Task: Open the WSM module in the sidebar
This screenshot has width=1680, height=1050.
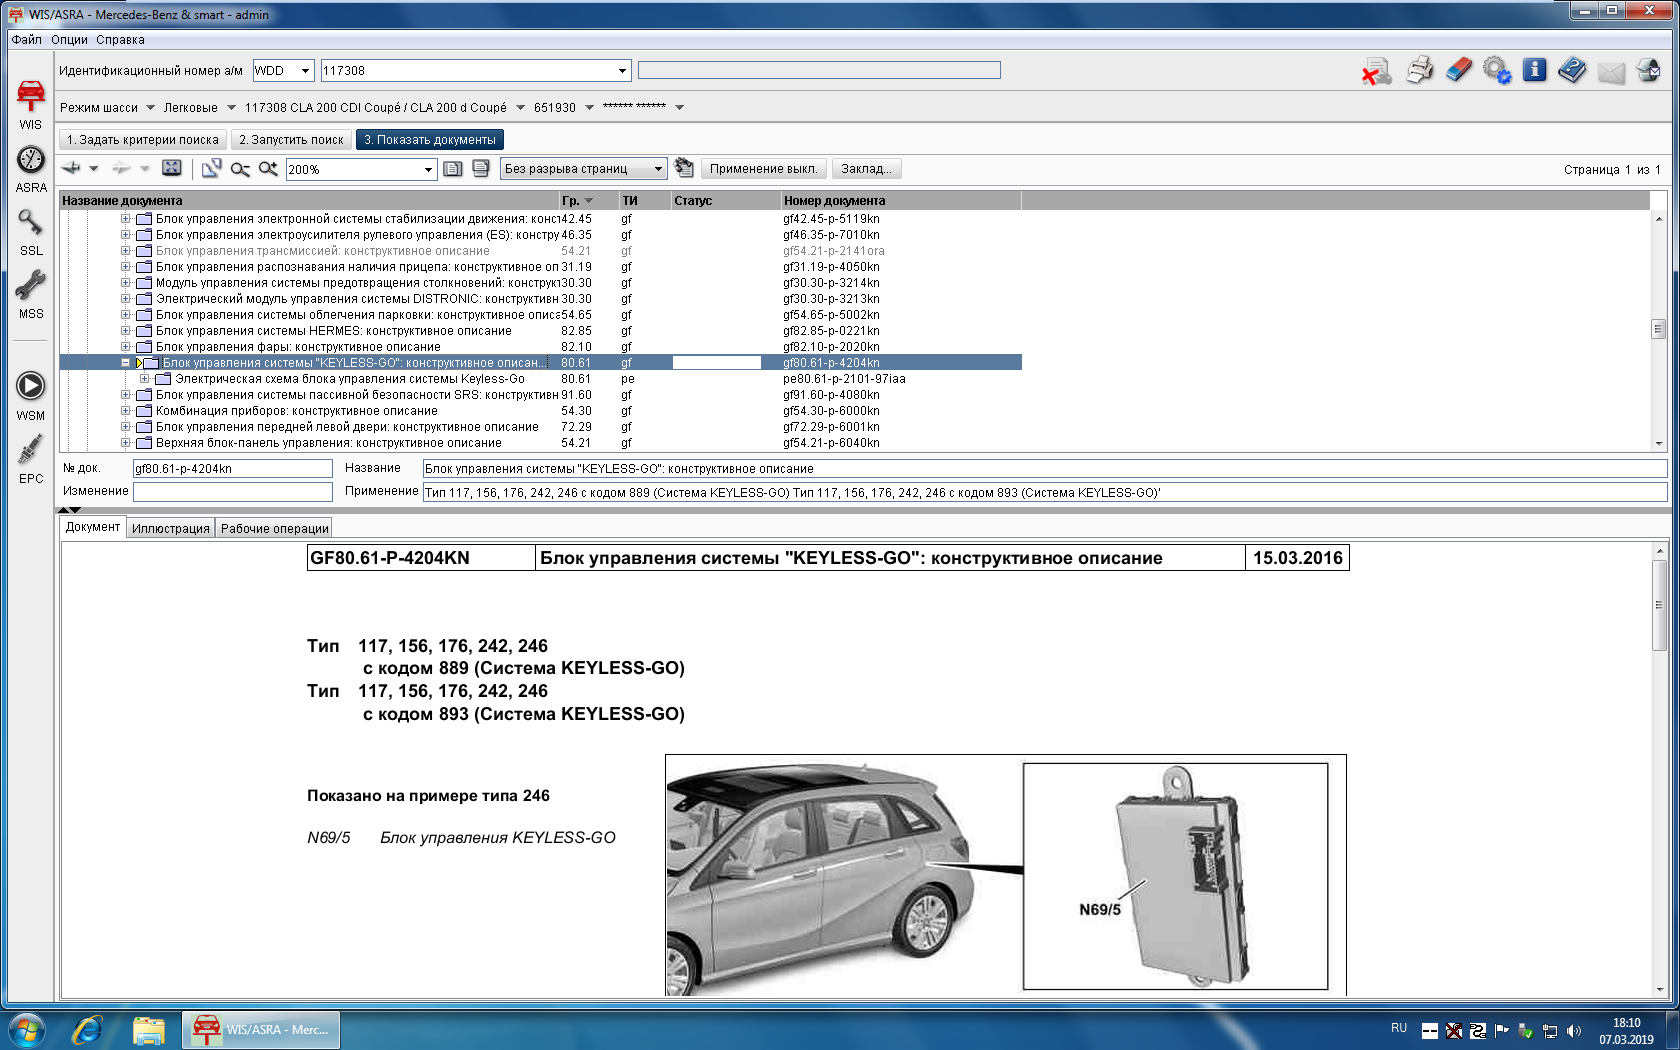Action: pos(31,396)
